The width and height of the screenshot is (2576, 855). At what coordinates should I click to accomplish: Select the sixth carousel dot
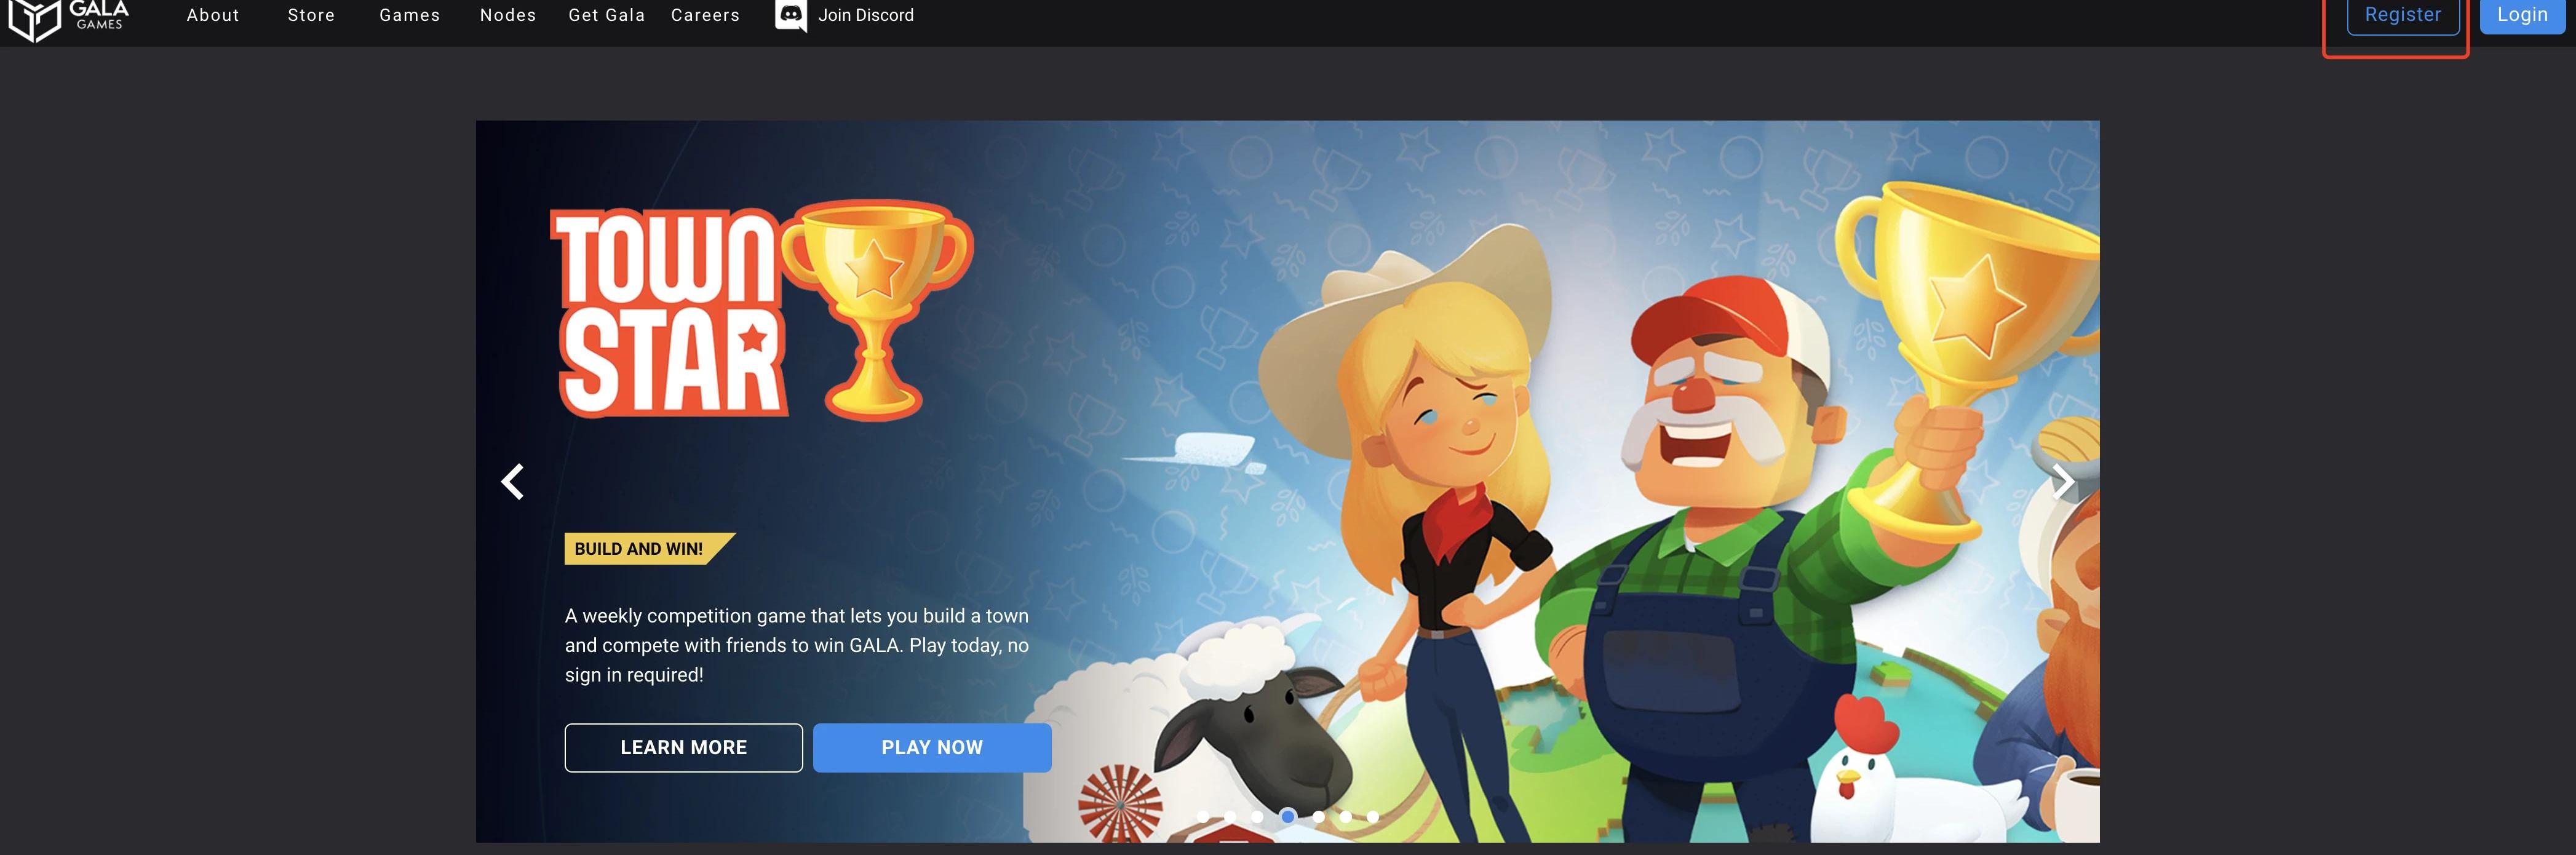(x=1346, y=817)
